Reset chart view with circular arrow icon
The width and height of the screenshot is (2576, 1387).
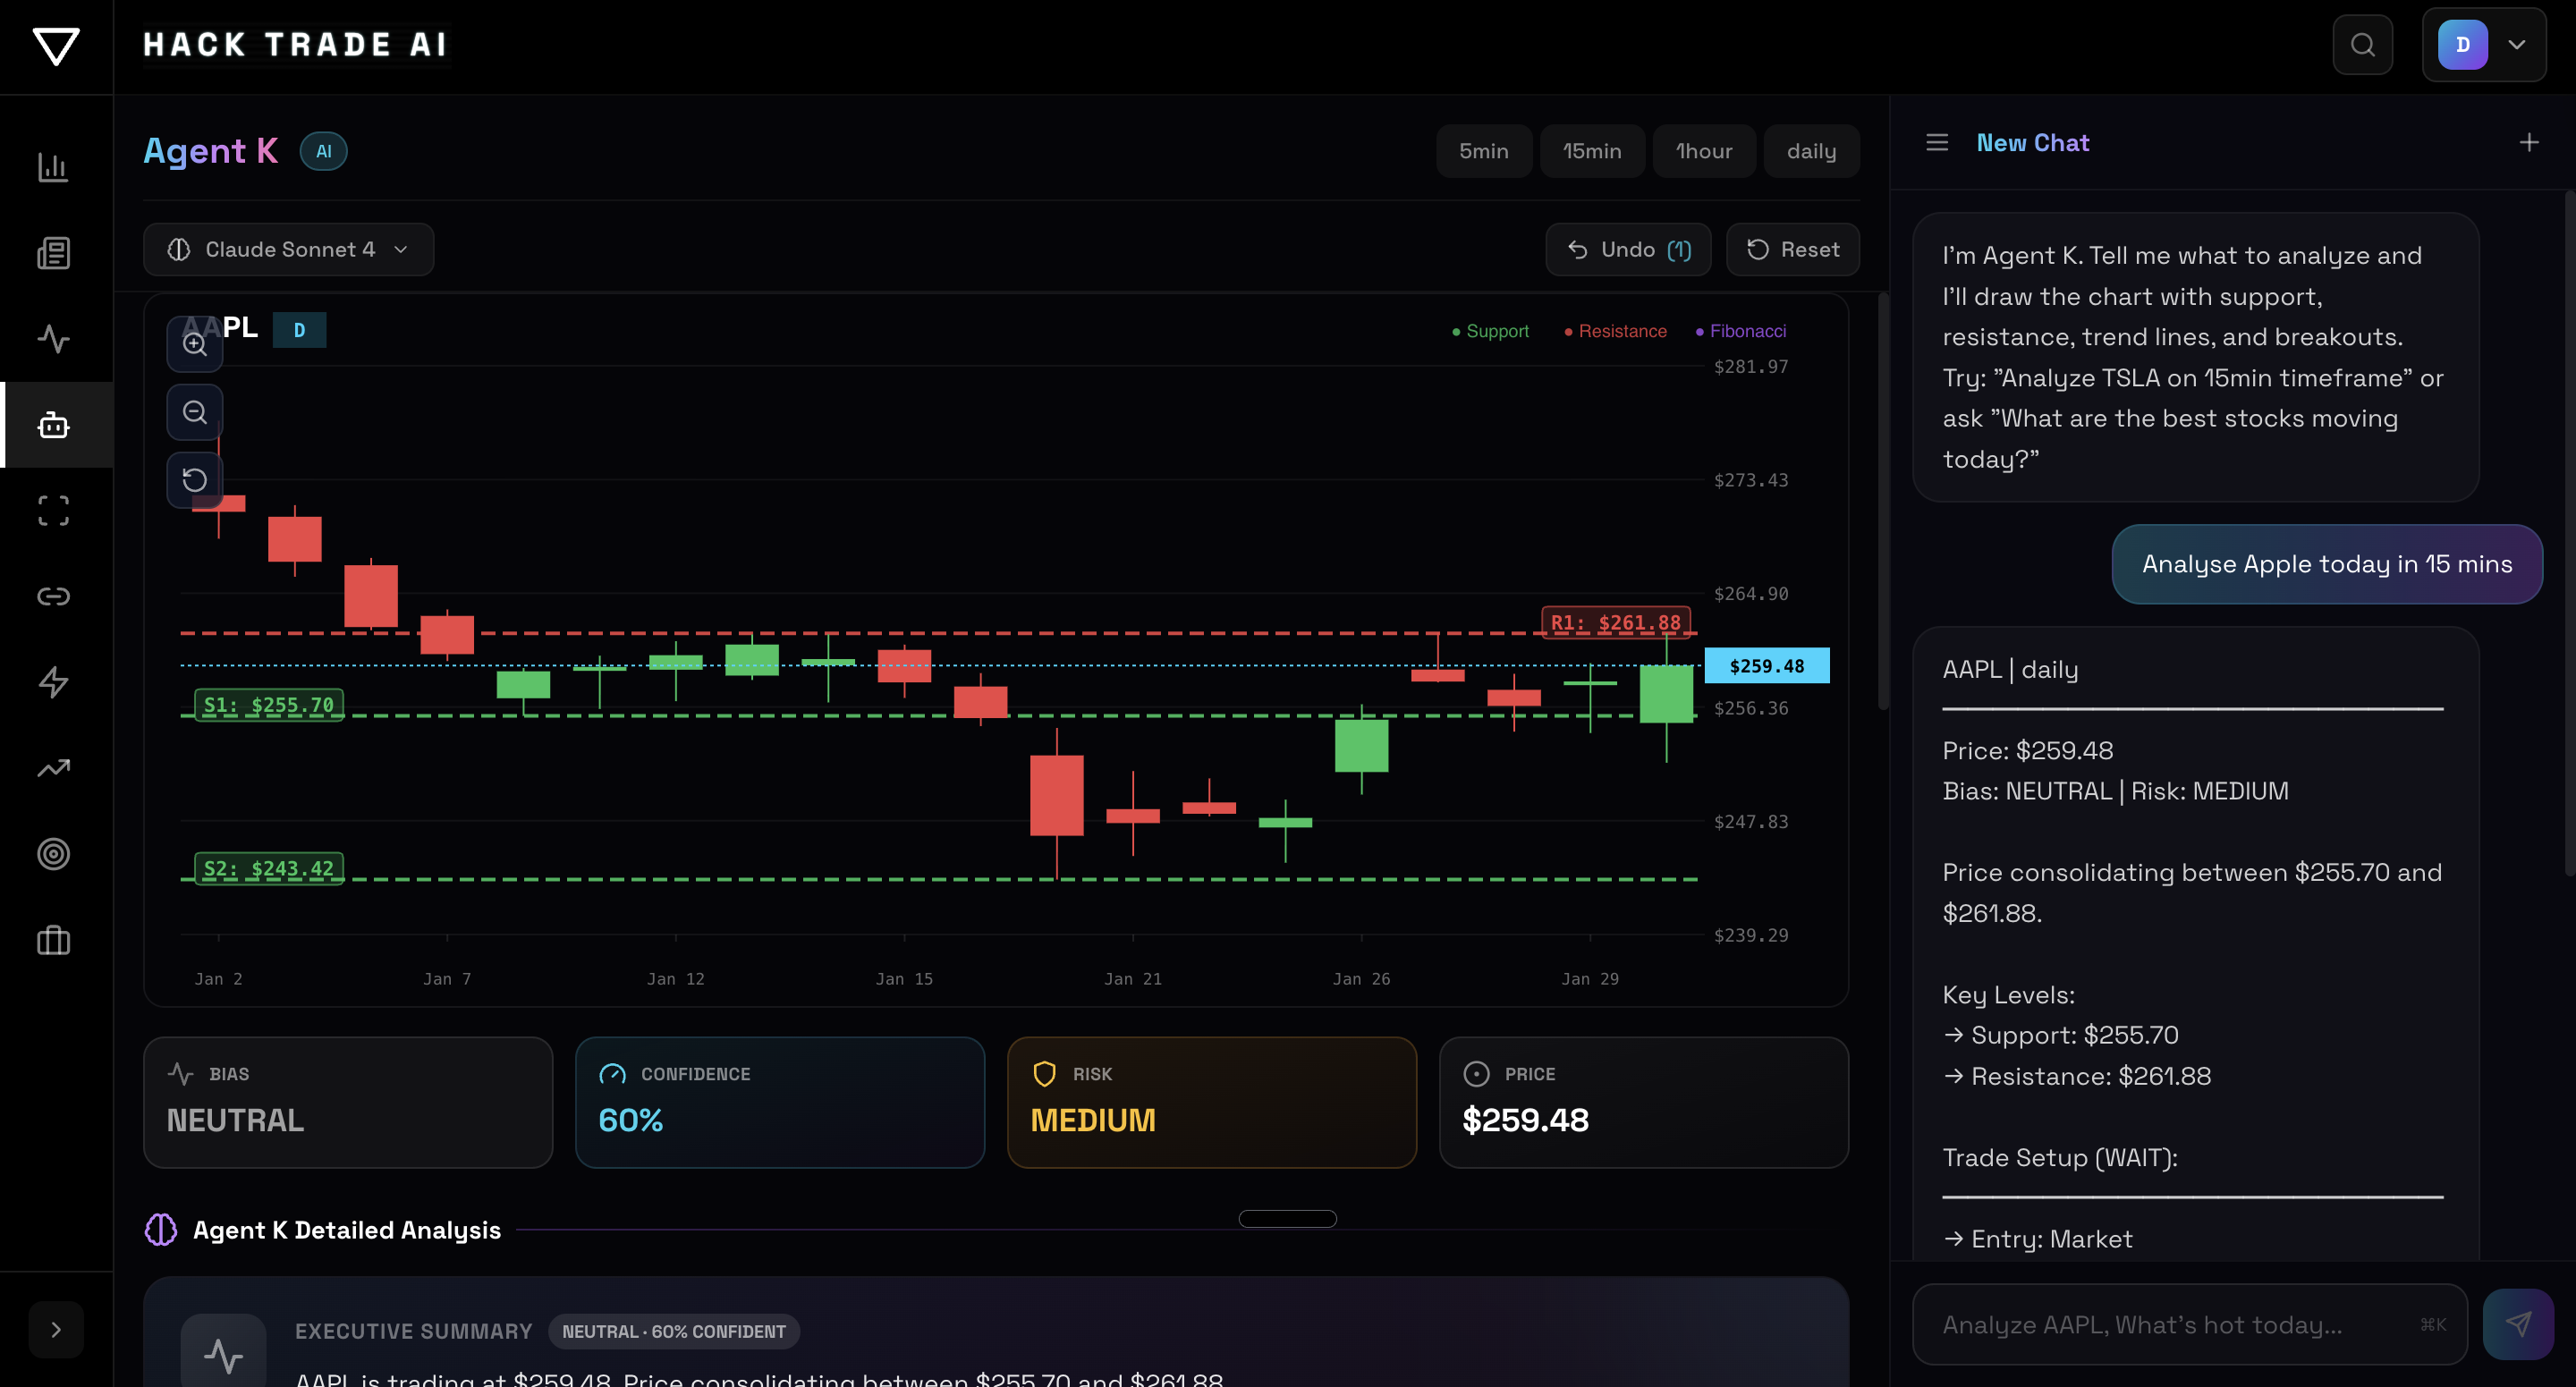[194, 480]
